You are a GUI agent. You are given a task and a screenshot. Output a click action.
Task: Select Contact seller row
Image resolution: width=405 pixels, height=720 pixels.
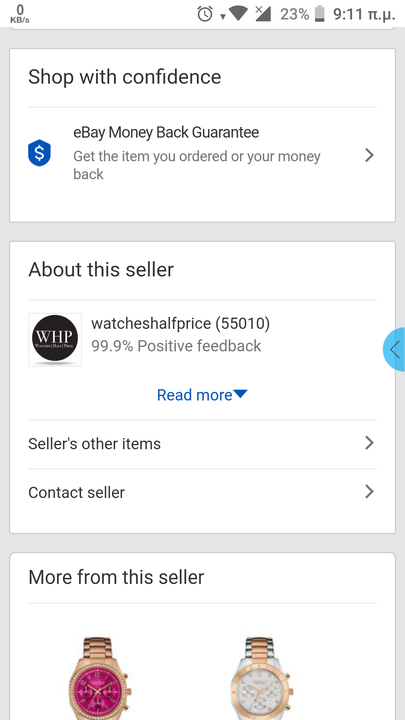coord(202,493)
